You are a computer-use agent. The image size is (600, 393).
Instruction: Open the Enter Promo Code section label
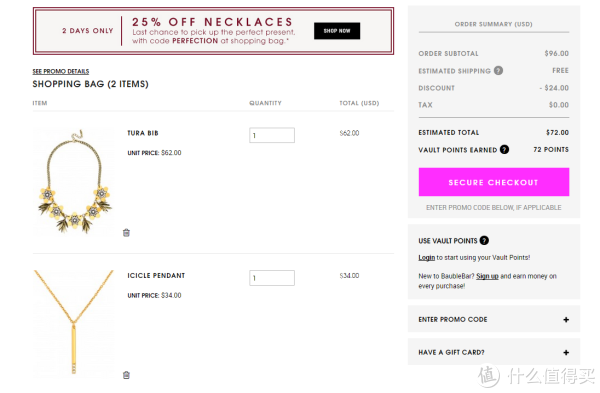tap(453, 320)
